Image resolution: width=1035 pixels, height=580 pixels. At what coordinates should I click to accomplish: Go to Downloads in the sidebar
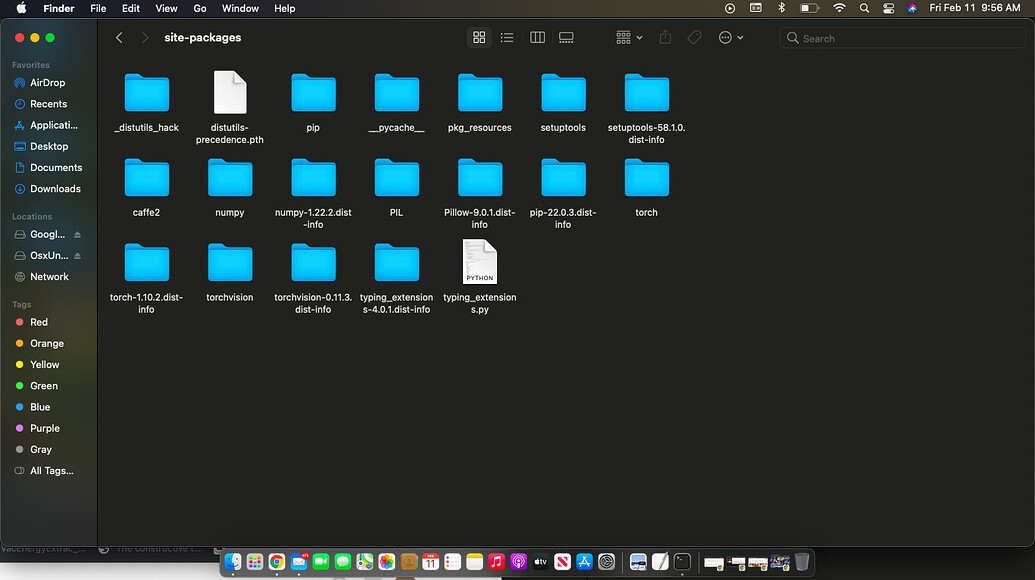coord(55,189)
